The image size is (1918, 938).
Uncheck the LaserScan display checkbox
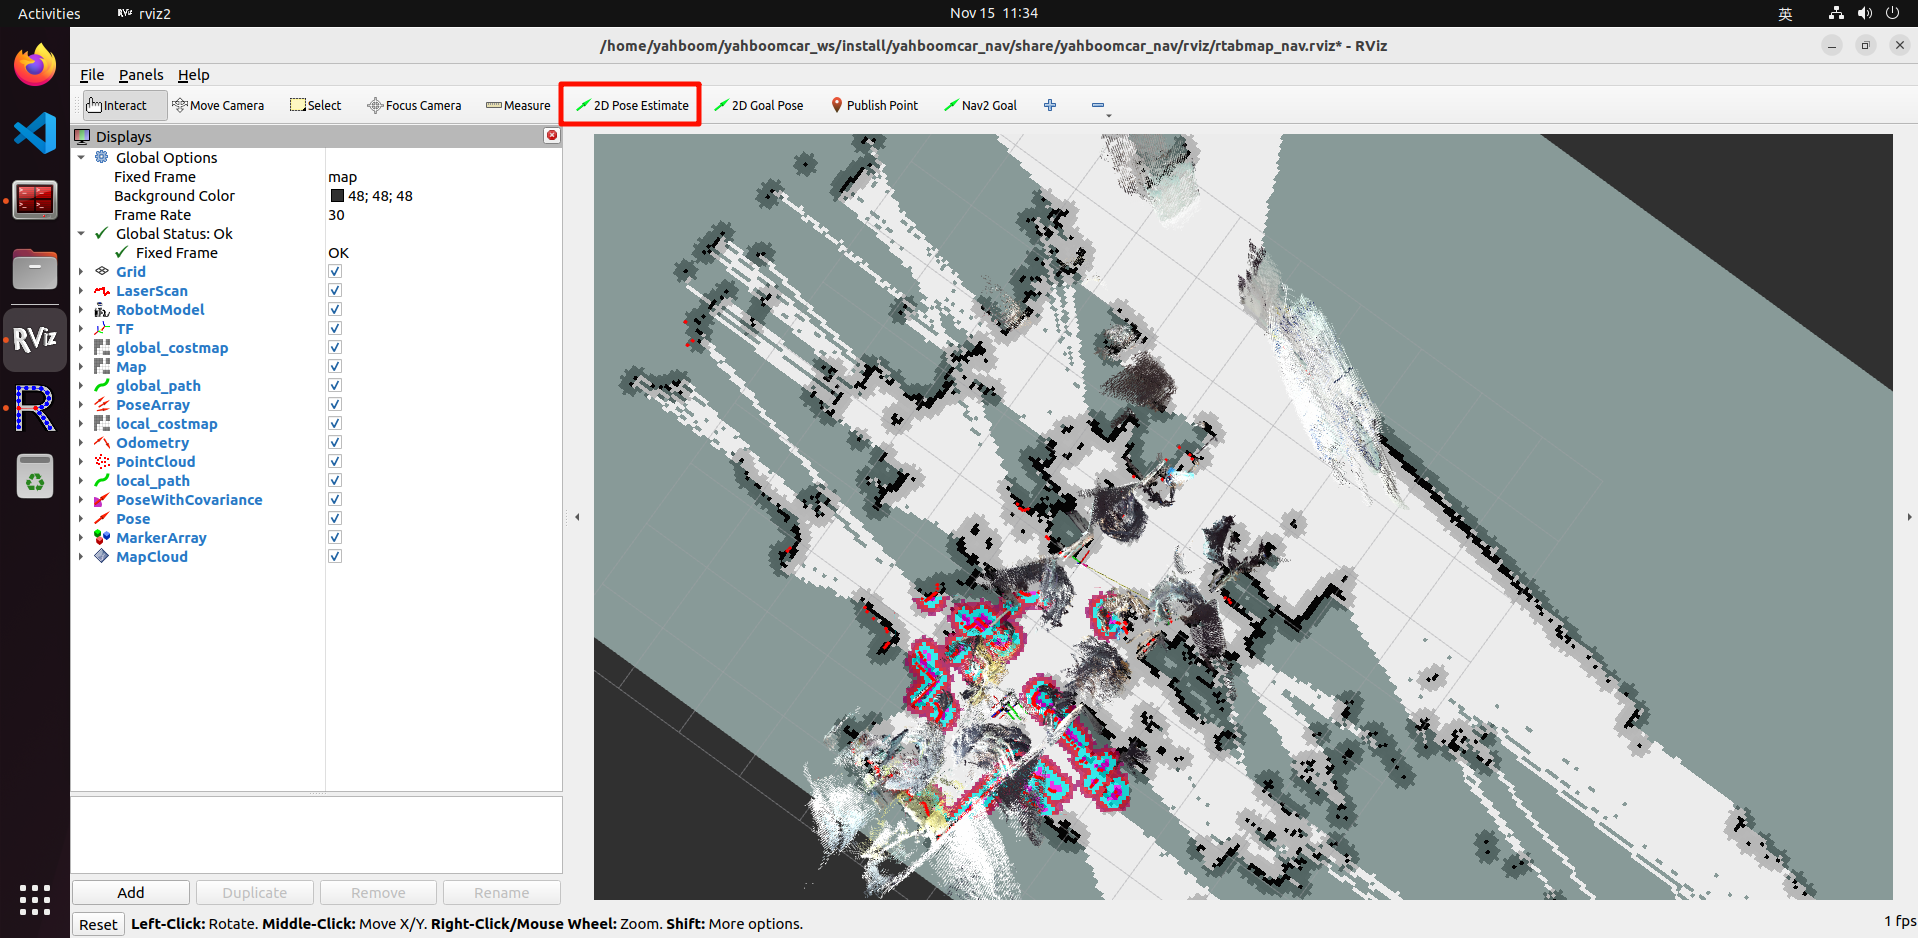click(335, 290)
